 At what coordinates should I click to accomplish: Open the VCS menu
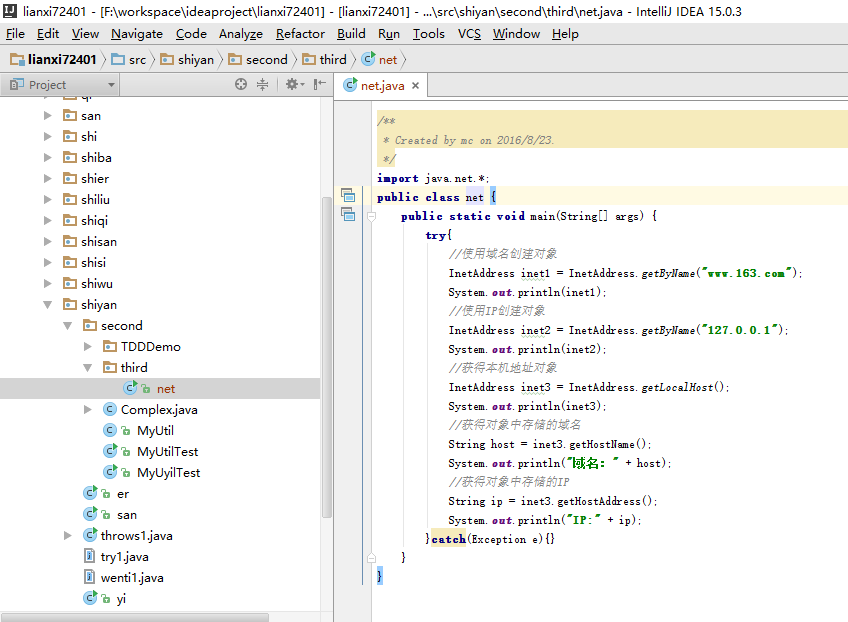pos(469,34)
